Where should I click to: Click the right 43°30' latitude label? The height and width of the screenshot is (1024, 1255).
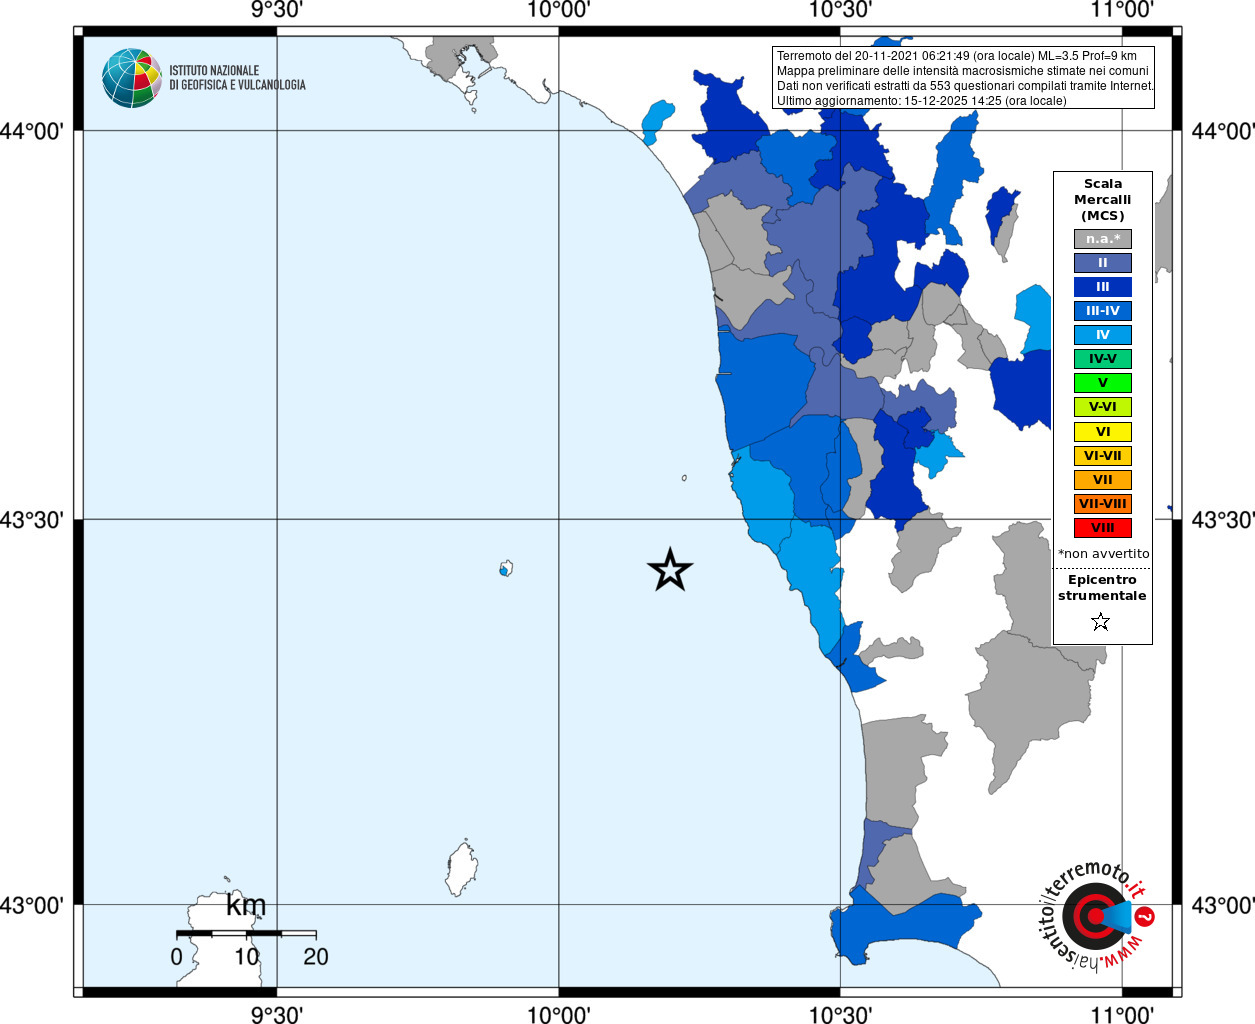1223,520
